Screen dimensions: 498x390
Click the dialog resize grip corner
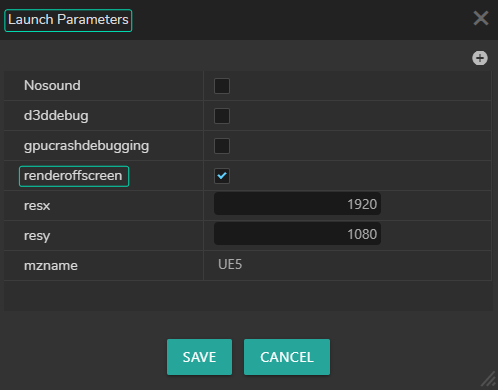pos(488,379)
